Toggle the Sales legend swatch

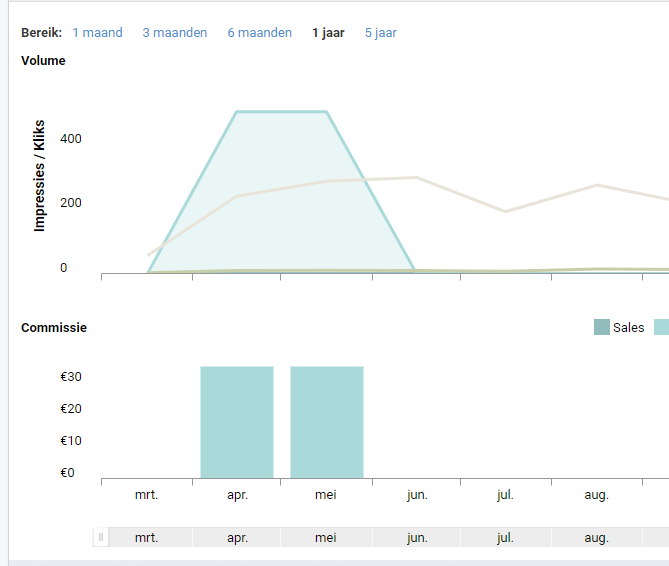[602, 327]
